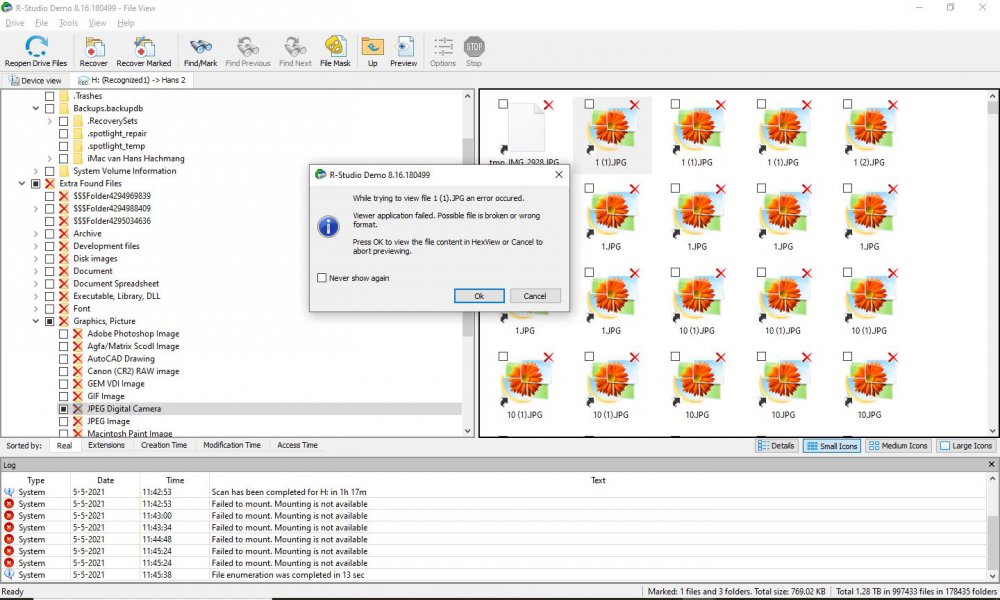Image resolution: width=1000 pixels, height=600 pixels.
Task: Click Cancel in the error dialog
Action: tap(534, 296)
